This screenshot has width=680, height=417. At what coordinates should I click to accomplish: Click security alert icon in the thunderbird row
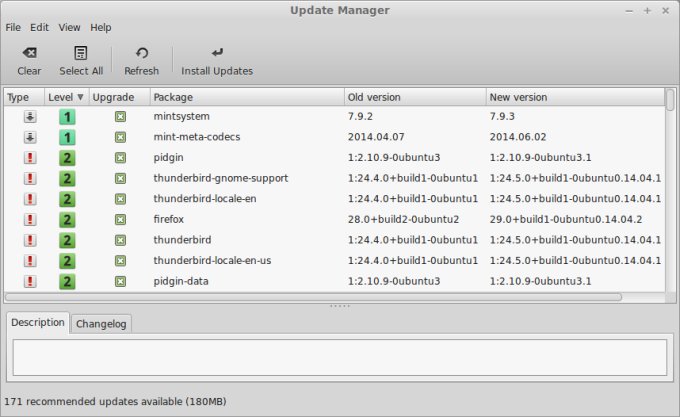[x=30, y=240]
